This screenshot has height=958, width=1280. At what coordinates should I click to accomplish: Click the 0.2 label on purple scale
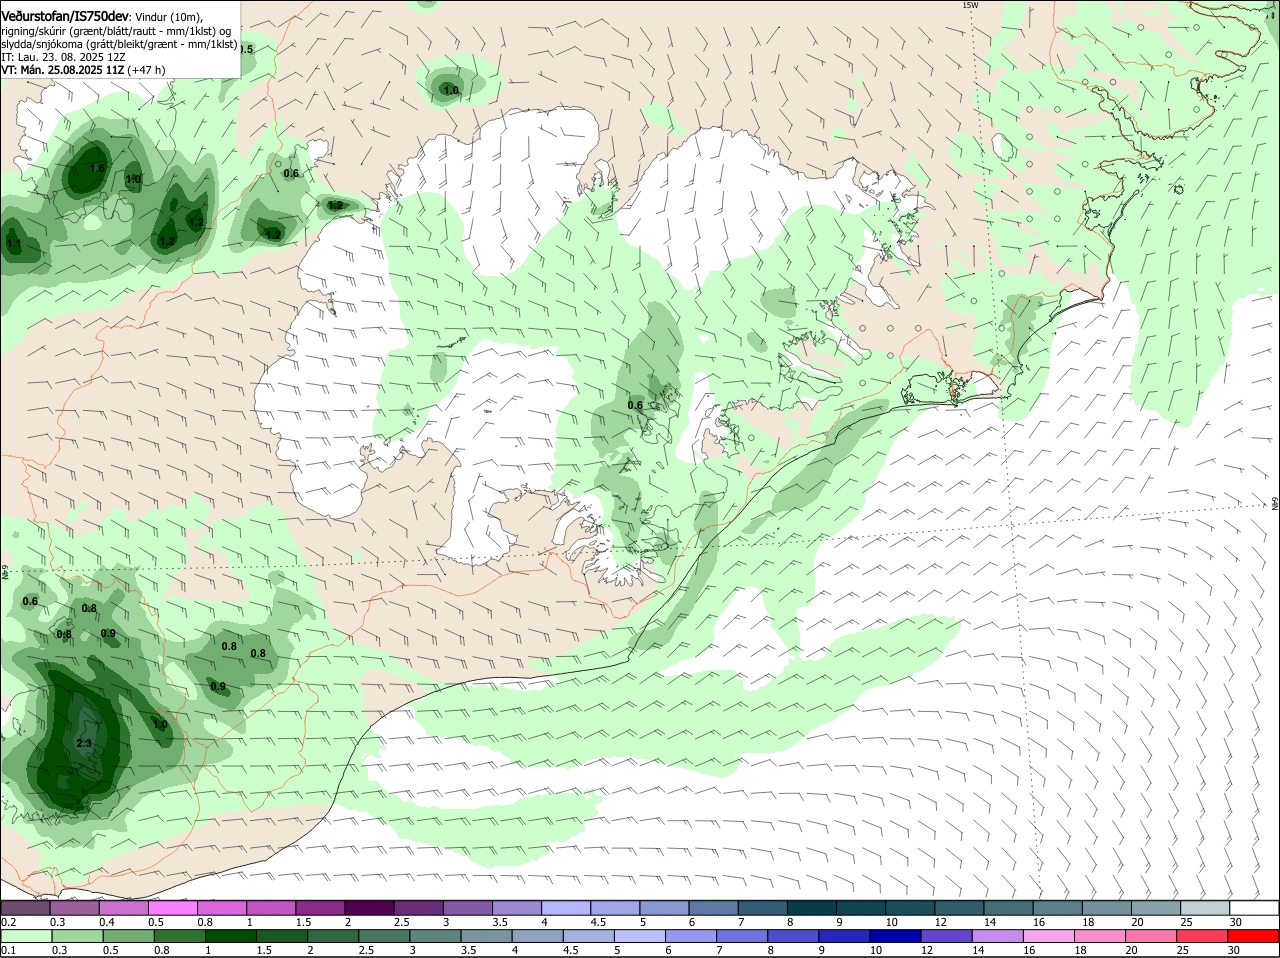coord(8,921)
